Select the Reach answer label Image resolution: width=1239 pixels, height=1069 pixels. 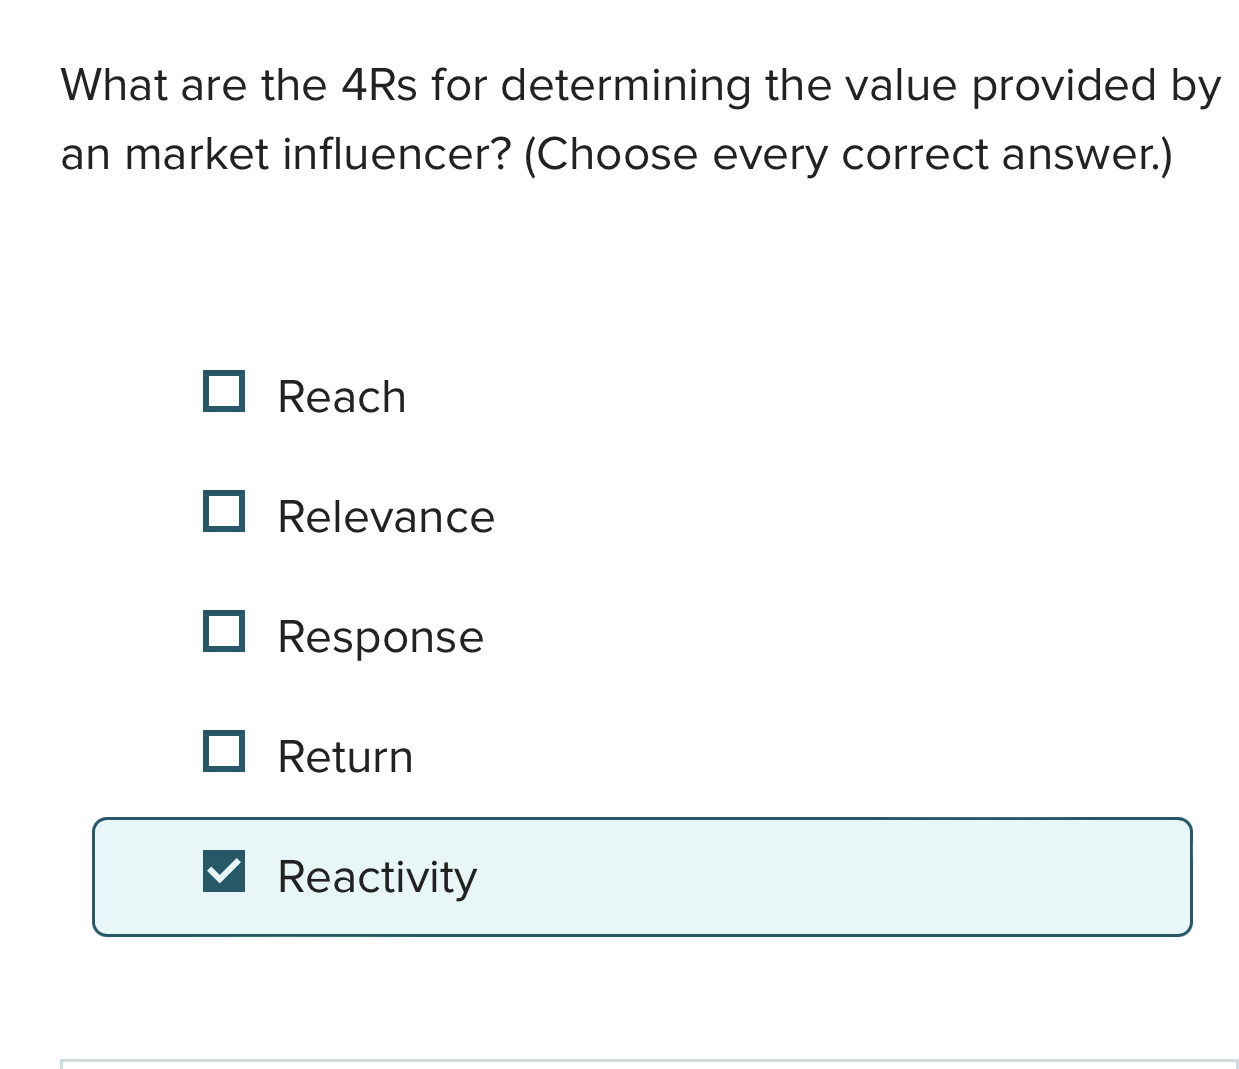click(x=341, y=396)
